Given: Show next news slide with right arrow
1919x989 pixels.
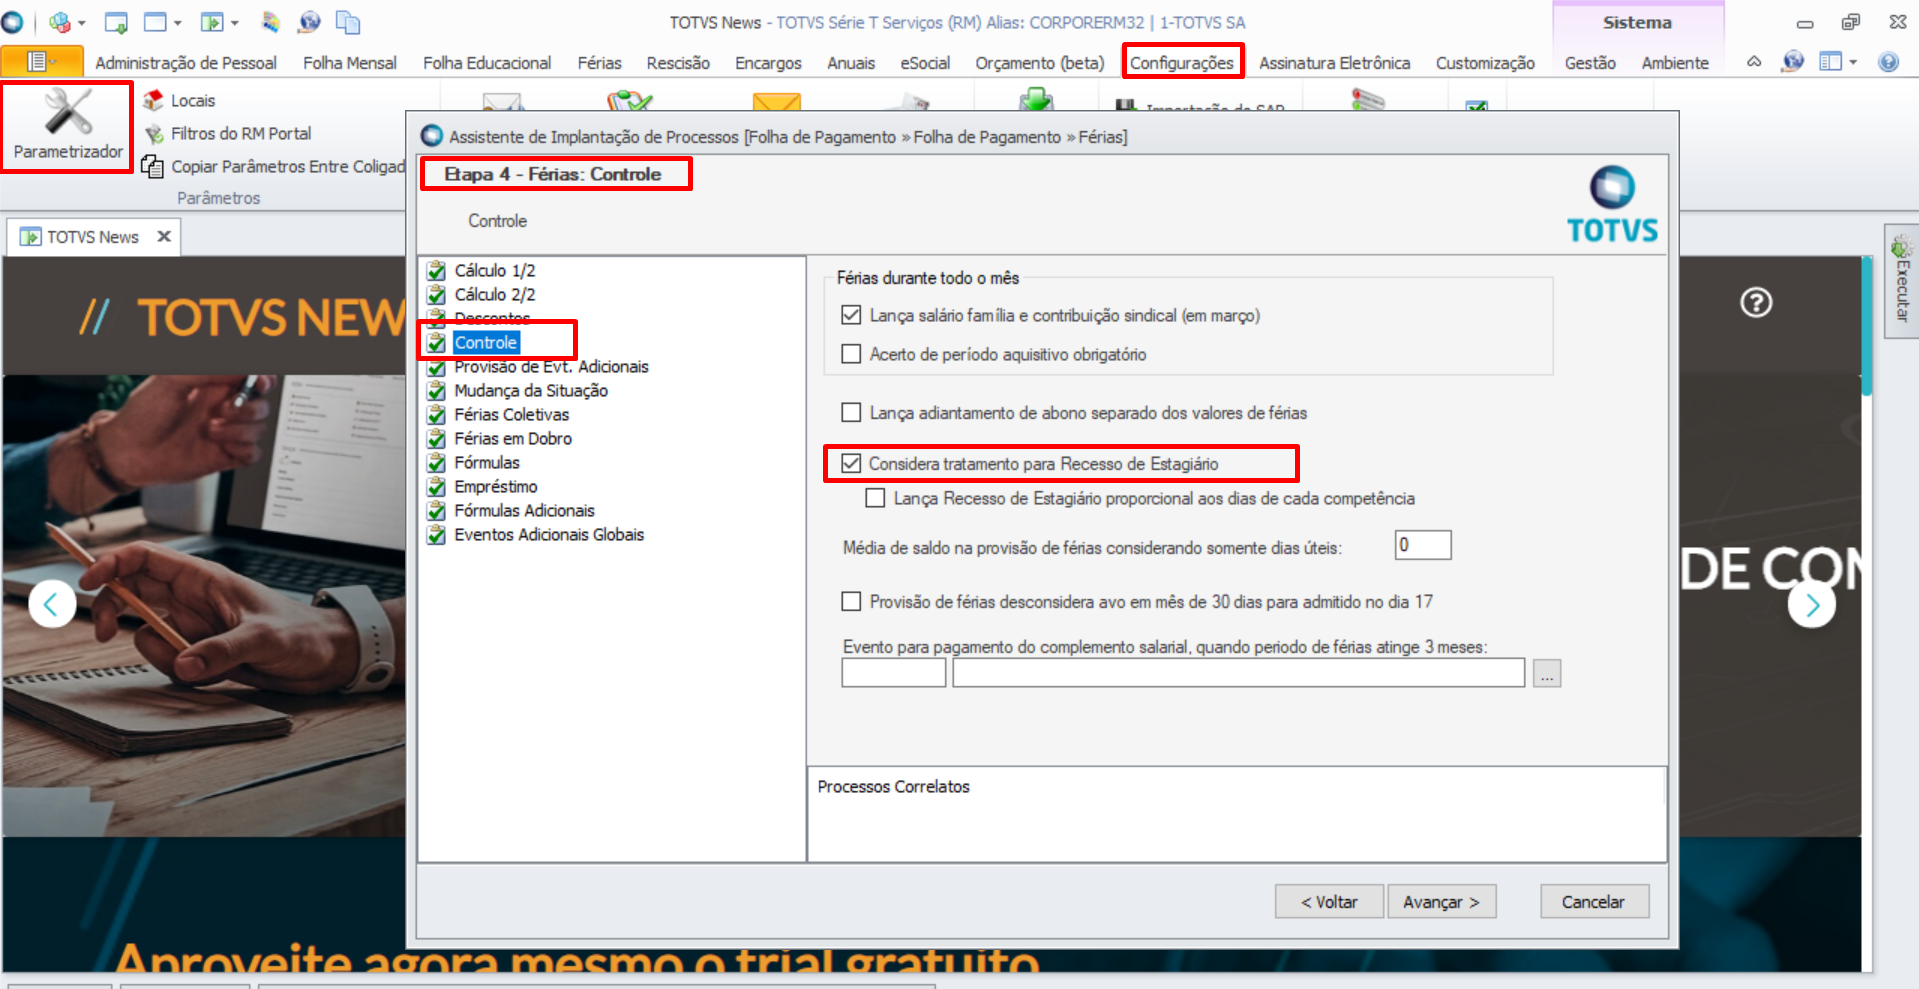Looking at the screenshot, I should tap(1812, 604).
